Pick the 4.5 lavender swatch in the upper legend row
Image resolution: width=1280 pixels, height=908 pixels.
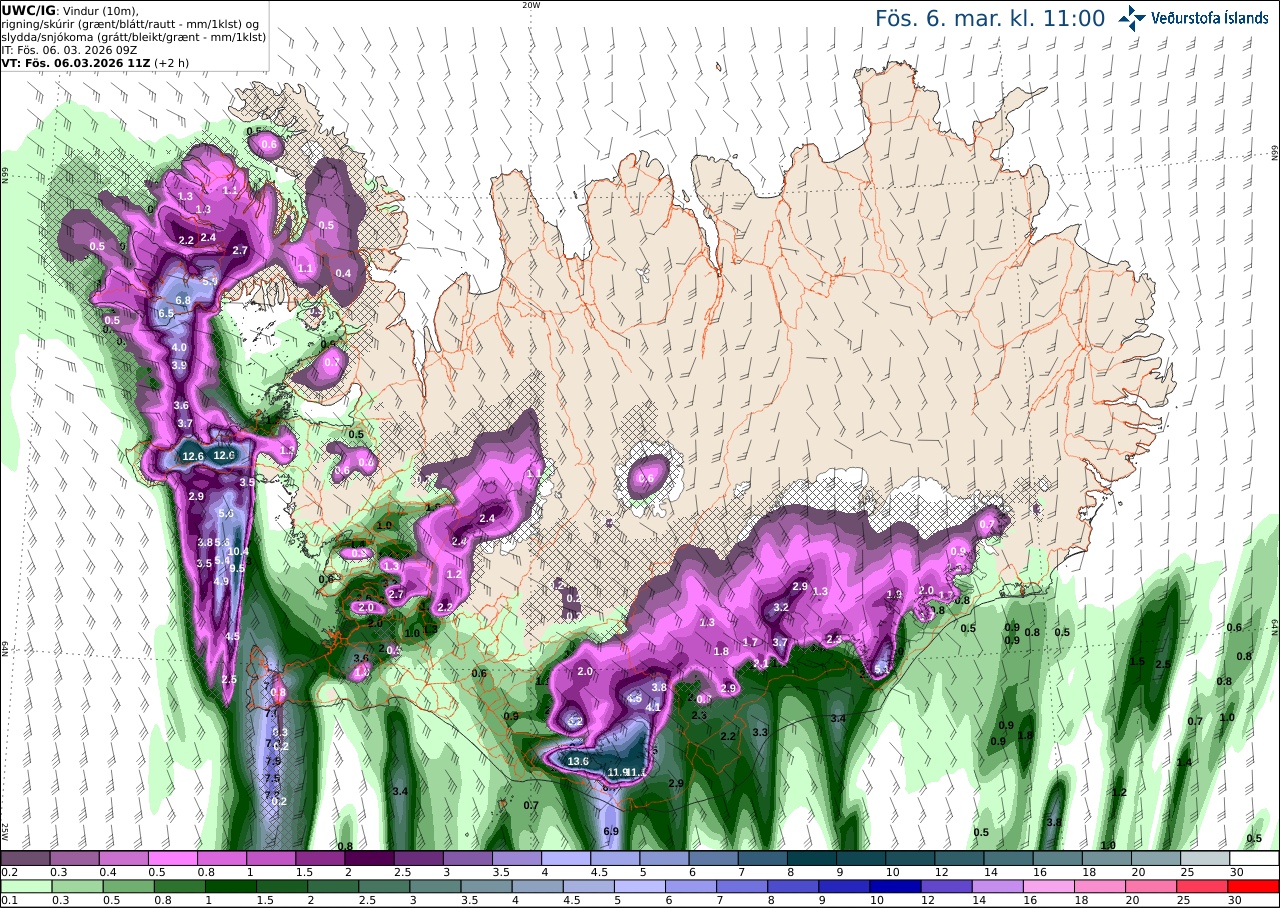pyautogui.click(x=566, y=858)
